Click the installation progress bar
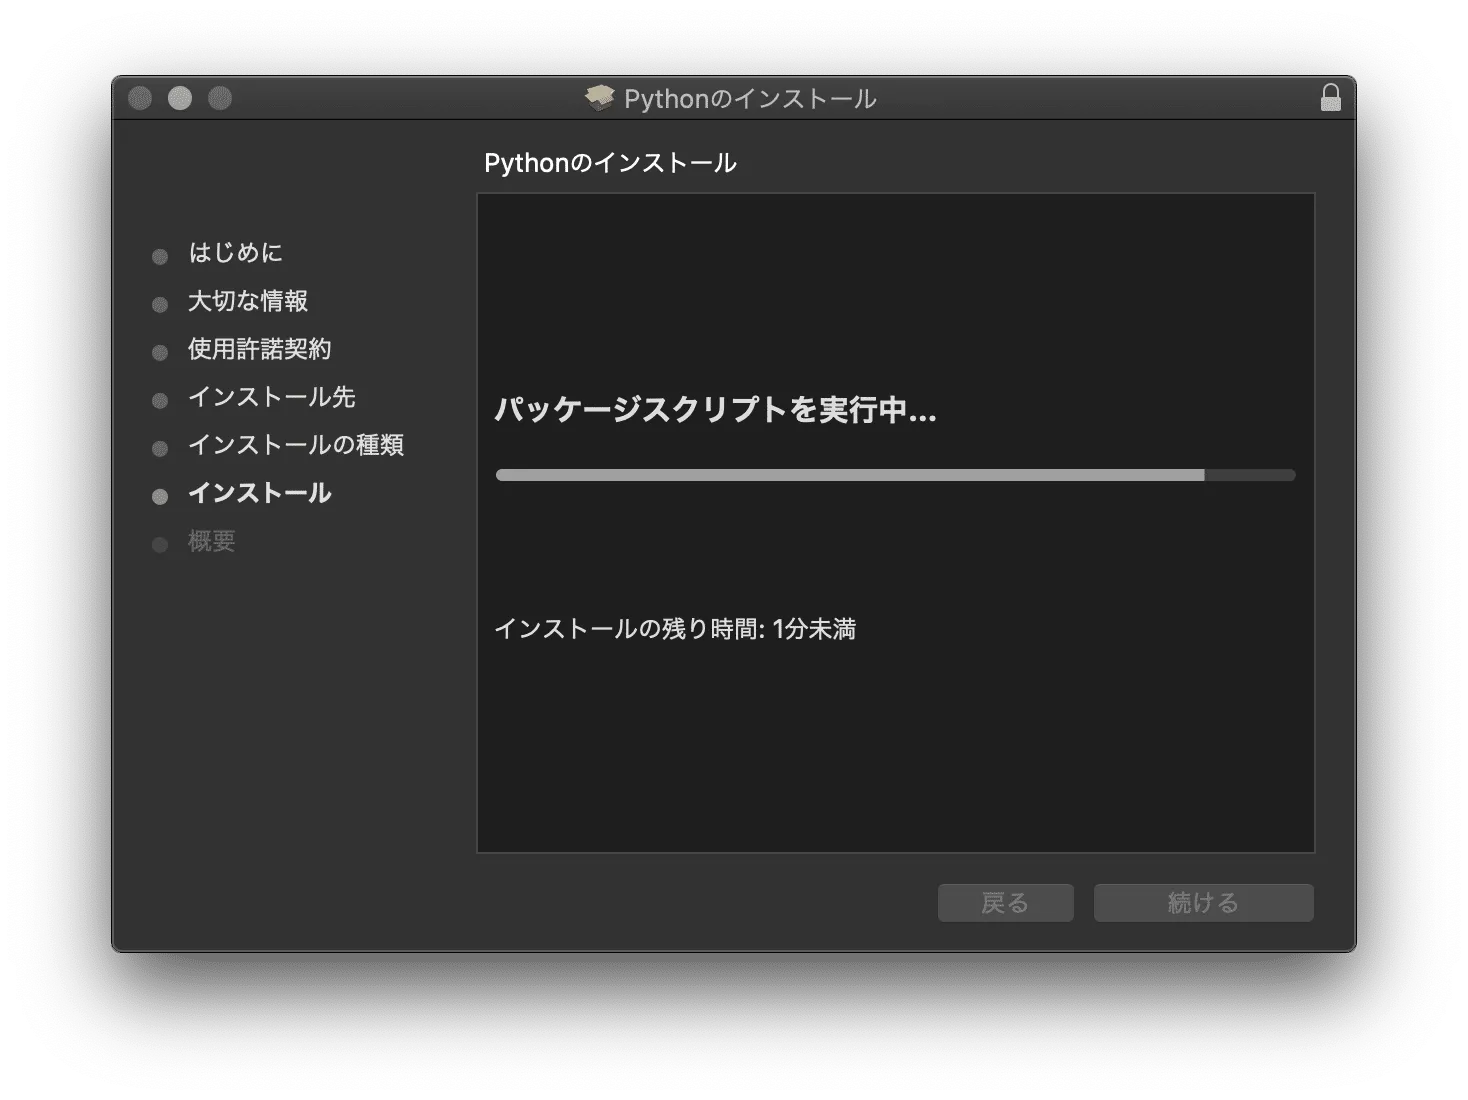1468x1100 pixels. (x=895, y=475)
